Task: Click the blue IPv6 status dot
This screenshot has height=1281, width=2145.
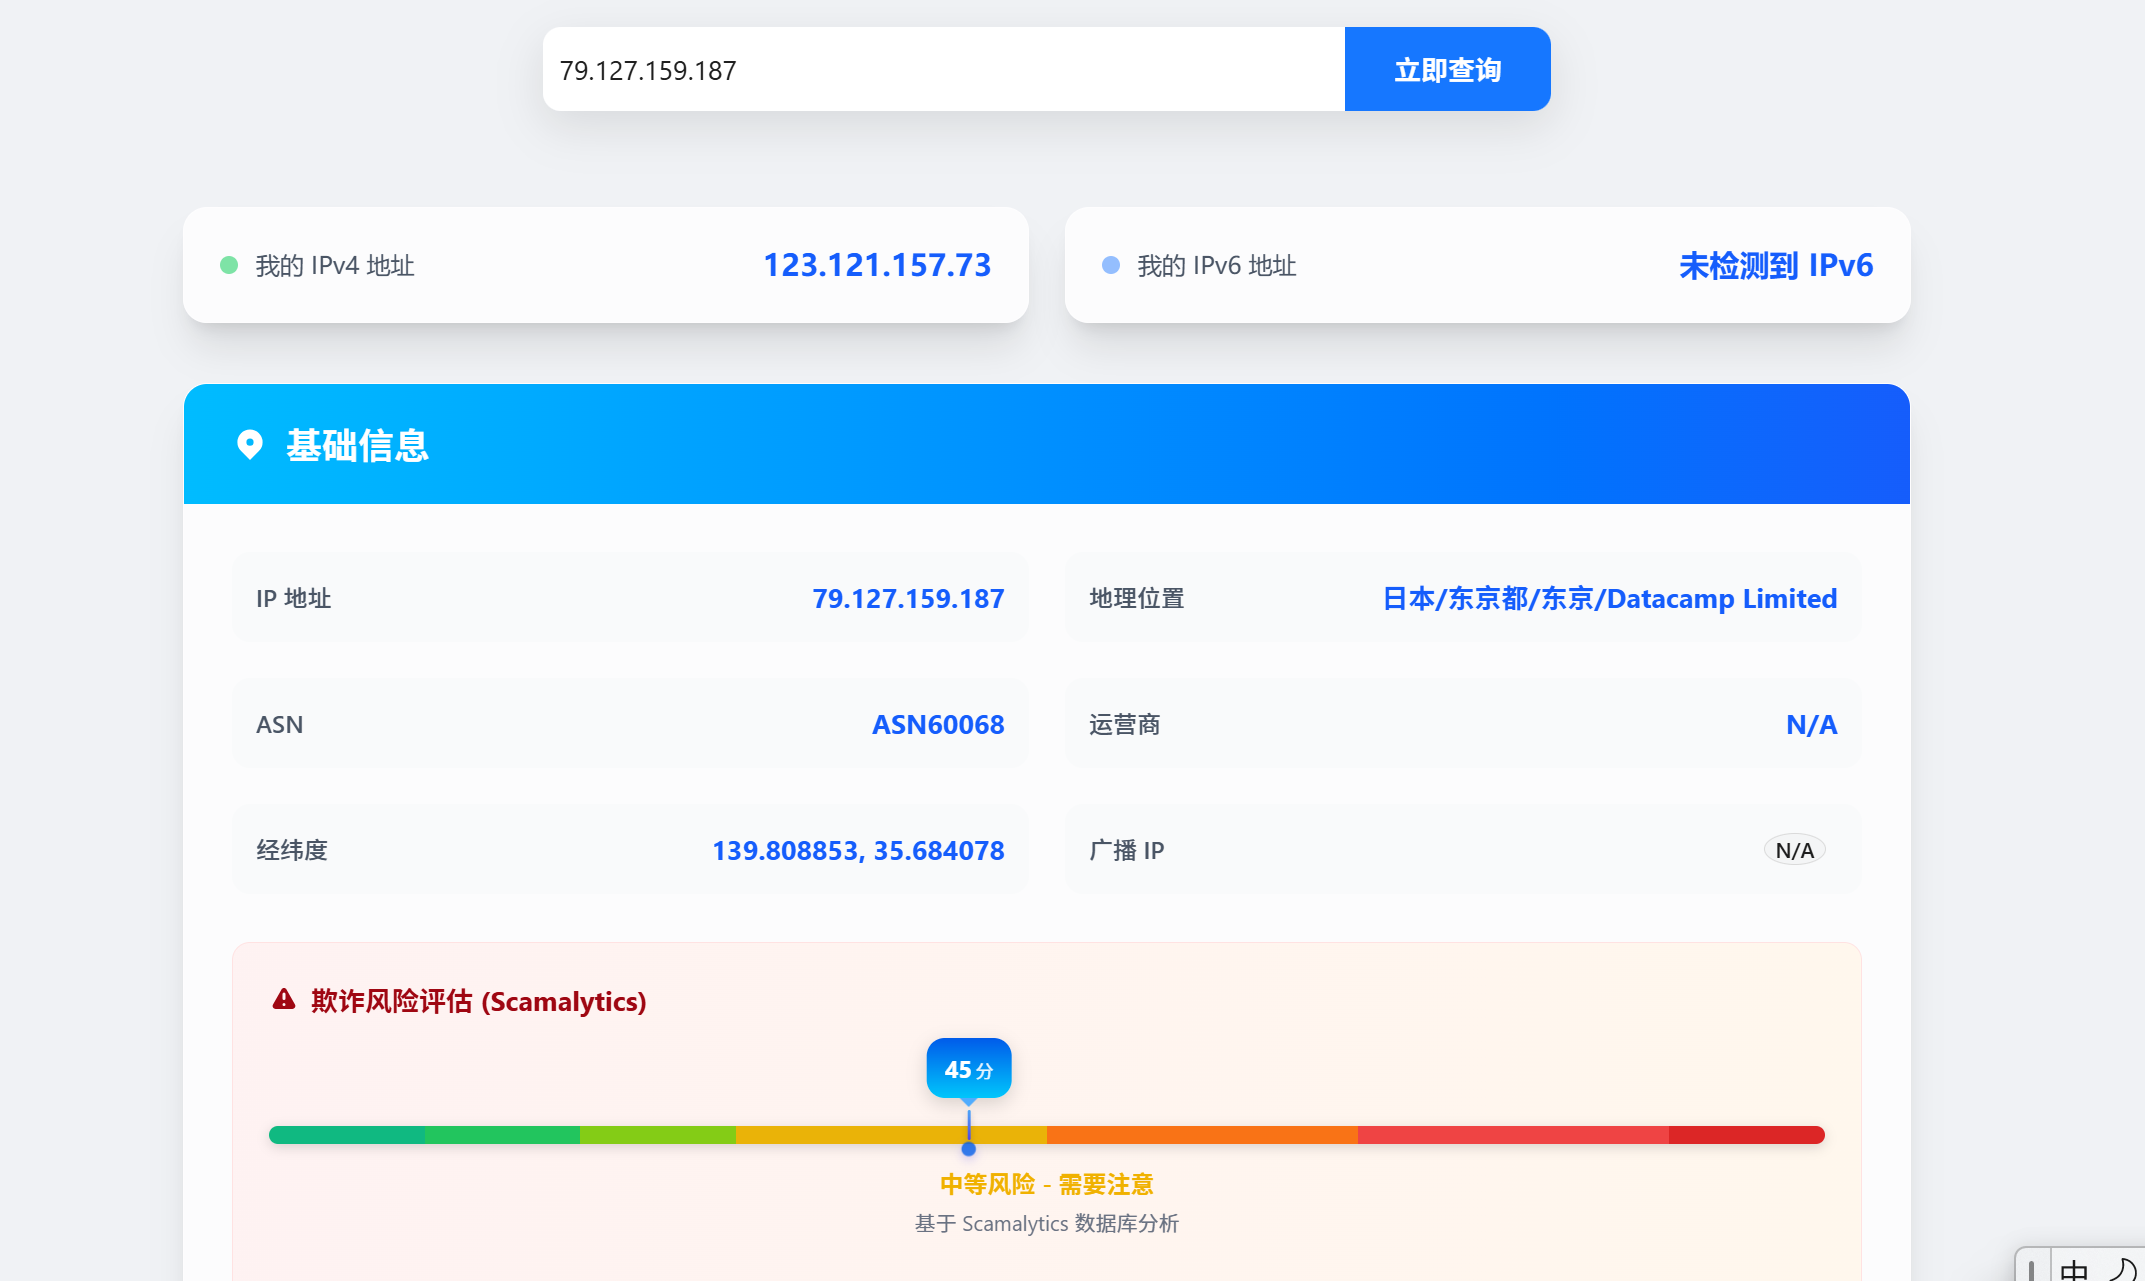Action: (1110, 265)
